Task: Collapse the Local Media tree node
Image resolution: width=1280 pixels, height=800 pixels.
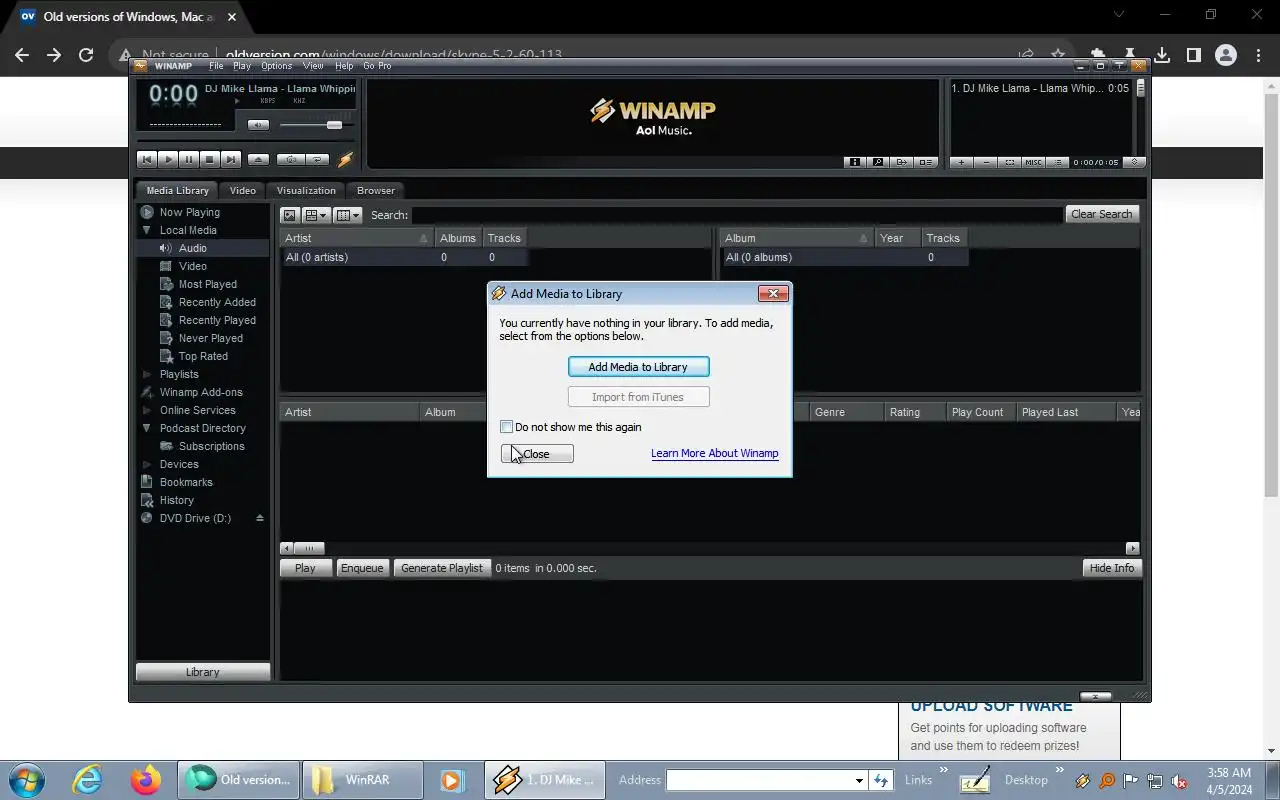Action: coord(147,230)
